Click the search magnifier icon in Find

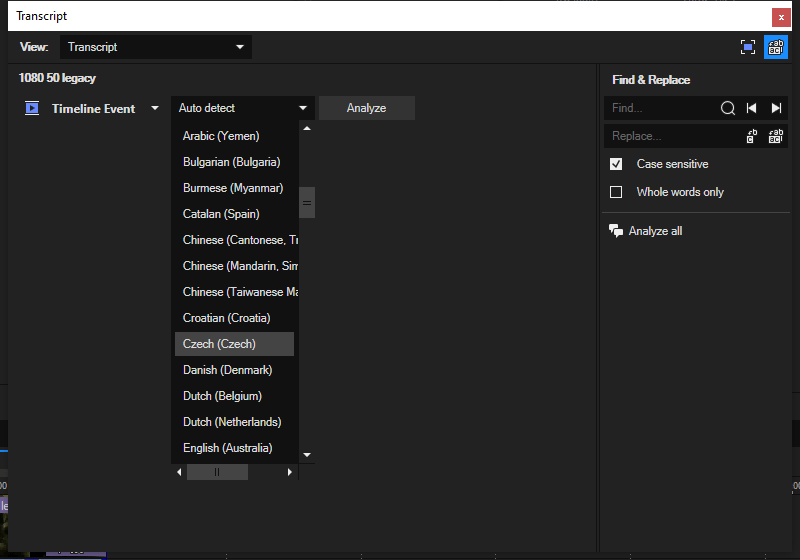pyautogui.click(x=728, y=108)
